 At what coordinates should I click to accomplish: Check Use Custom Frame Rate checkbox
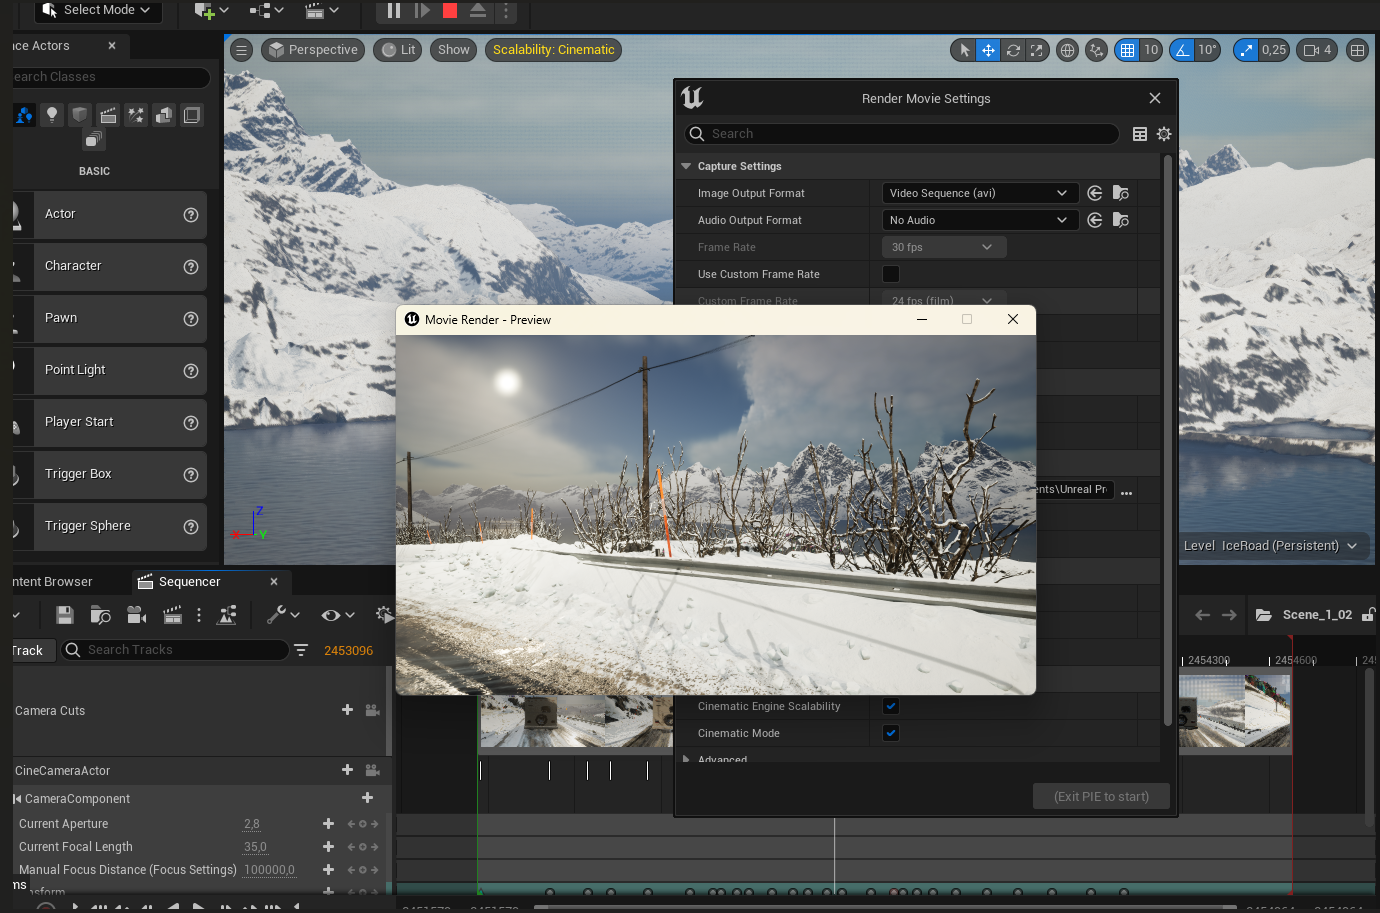[891, 274]
